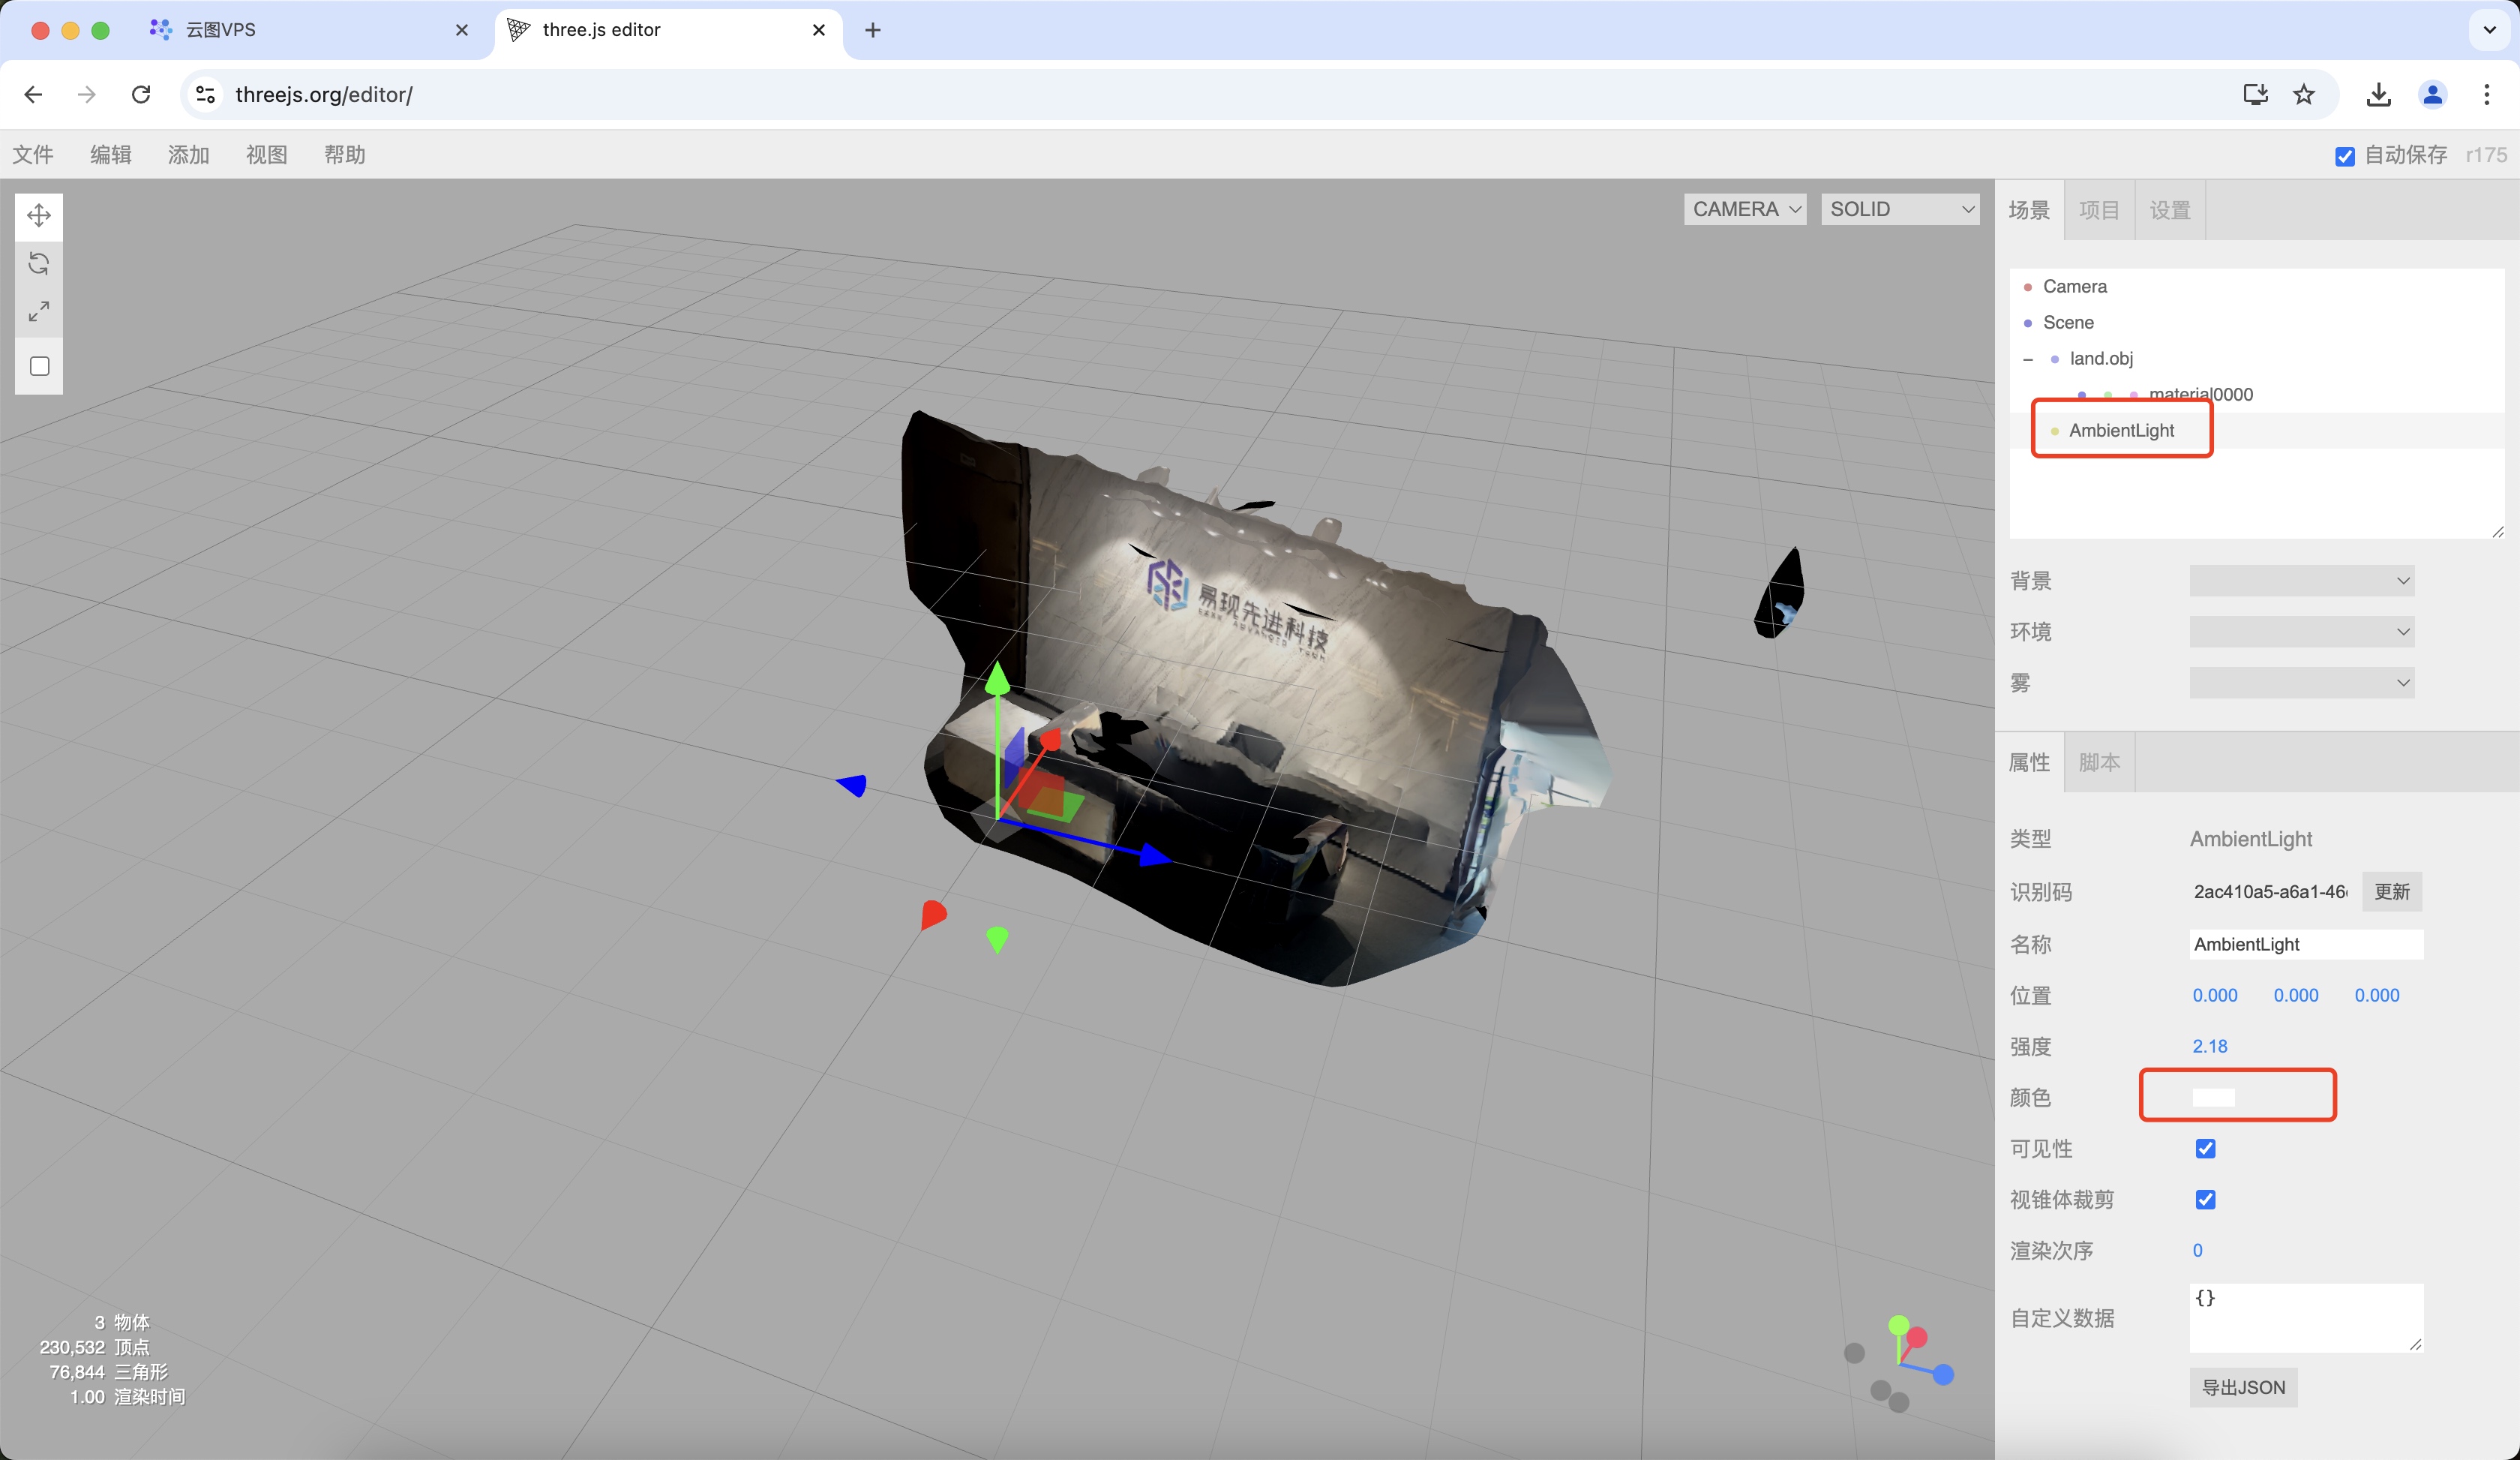This screenshot has height=1460, width=2520.
Task: Bookmark this page with the star icon
Action: pos(2304,94)
